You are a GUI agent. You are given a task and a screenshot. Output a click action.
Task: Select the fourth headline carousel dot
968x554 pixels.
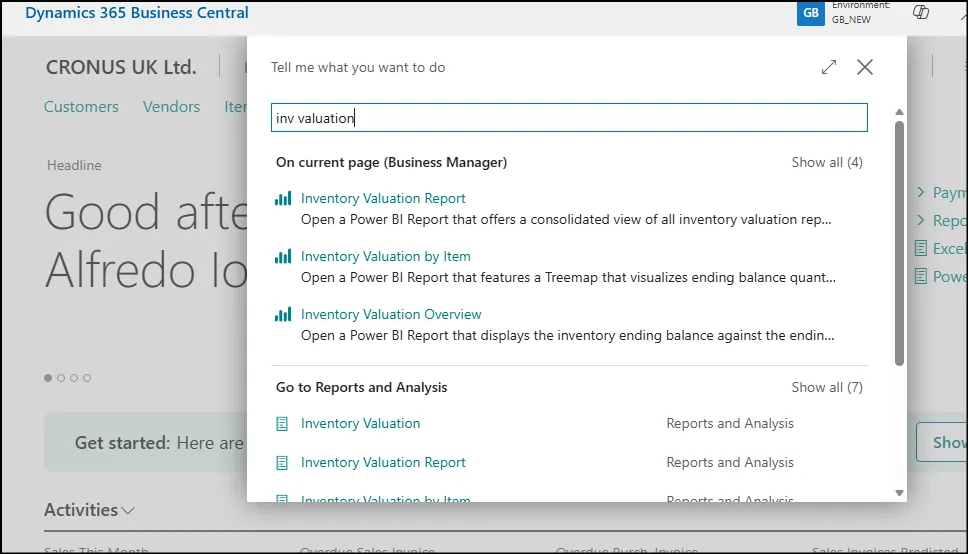pyautogui.click(x=87, y=378)
